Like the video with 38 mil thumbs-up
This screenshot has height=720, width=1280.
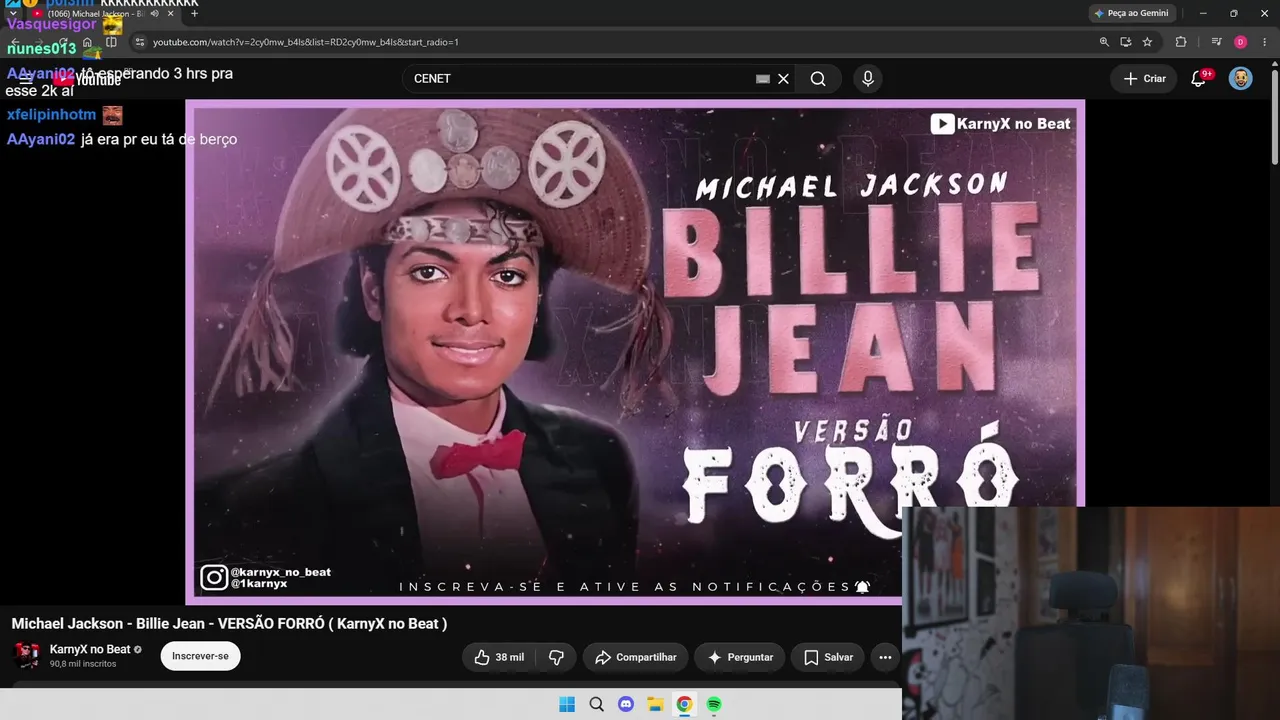point(499,657)
